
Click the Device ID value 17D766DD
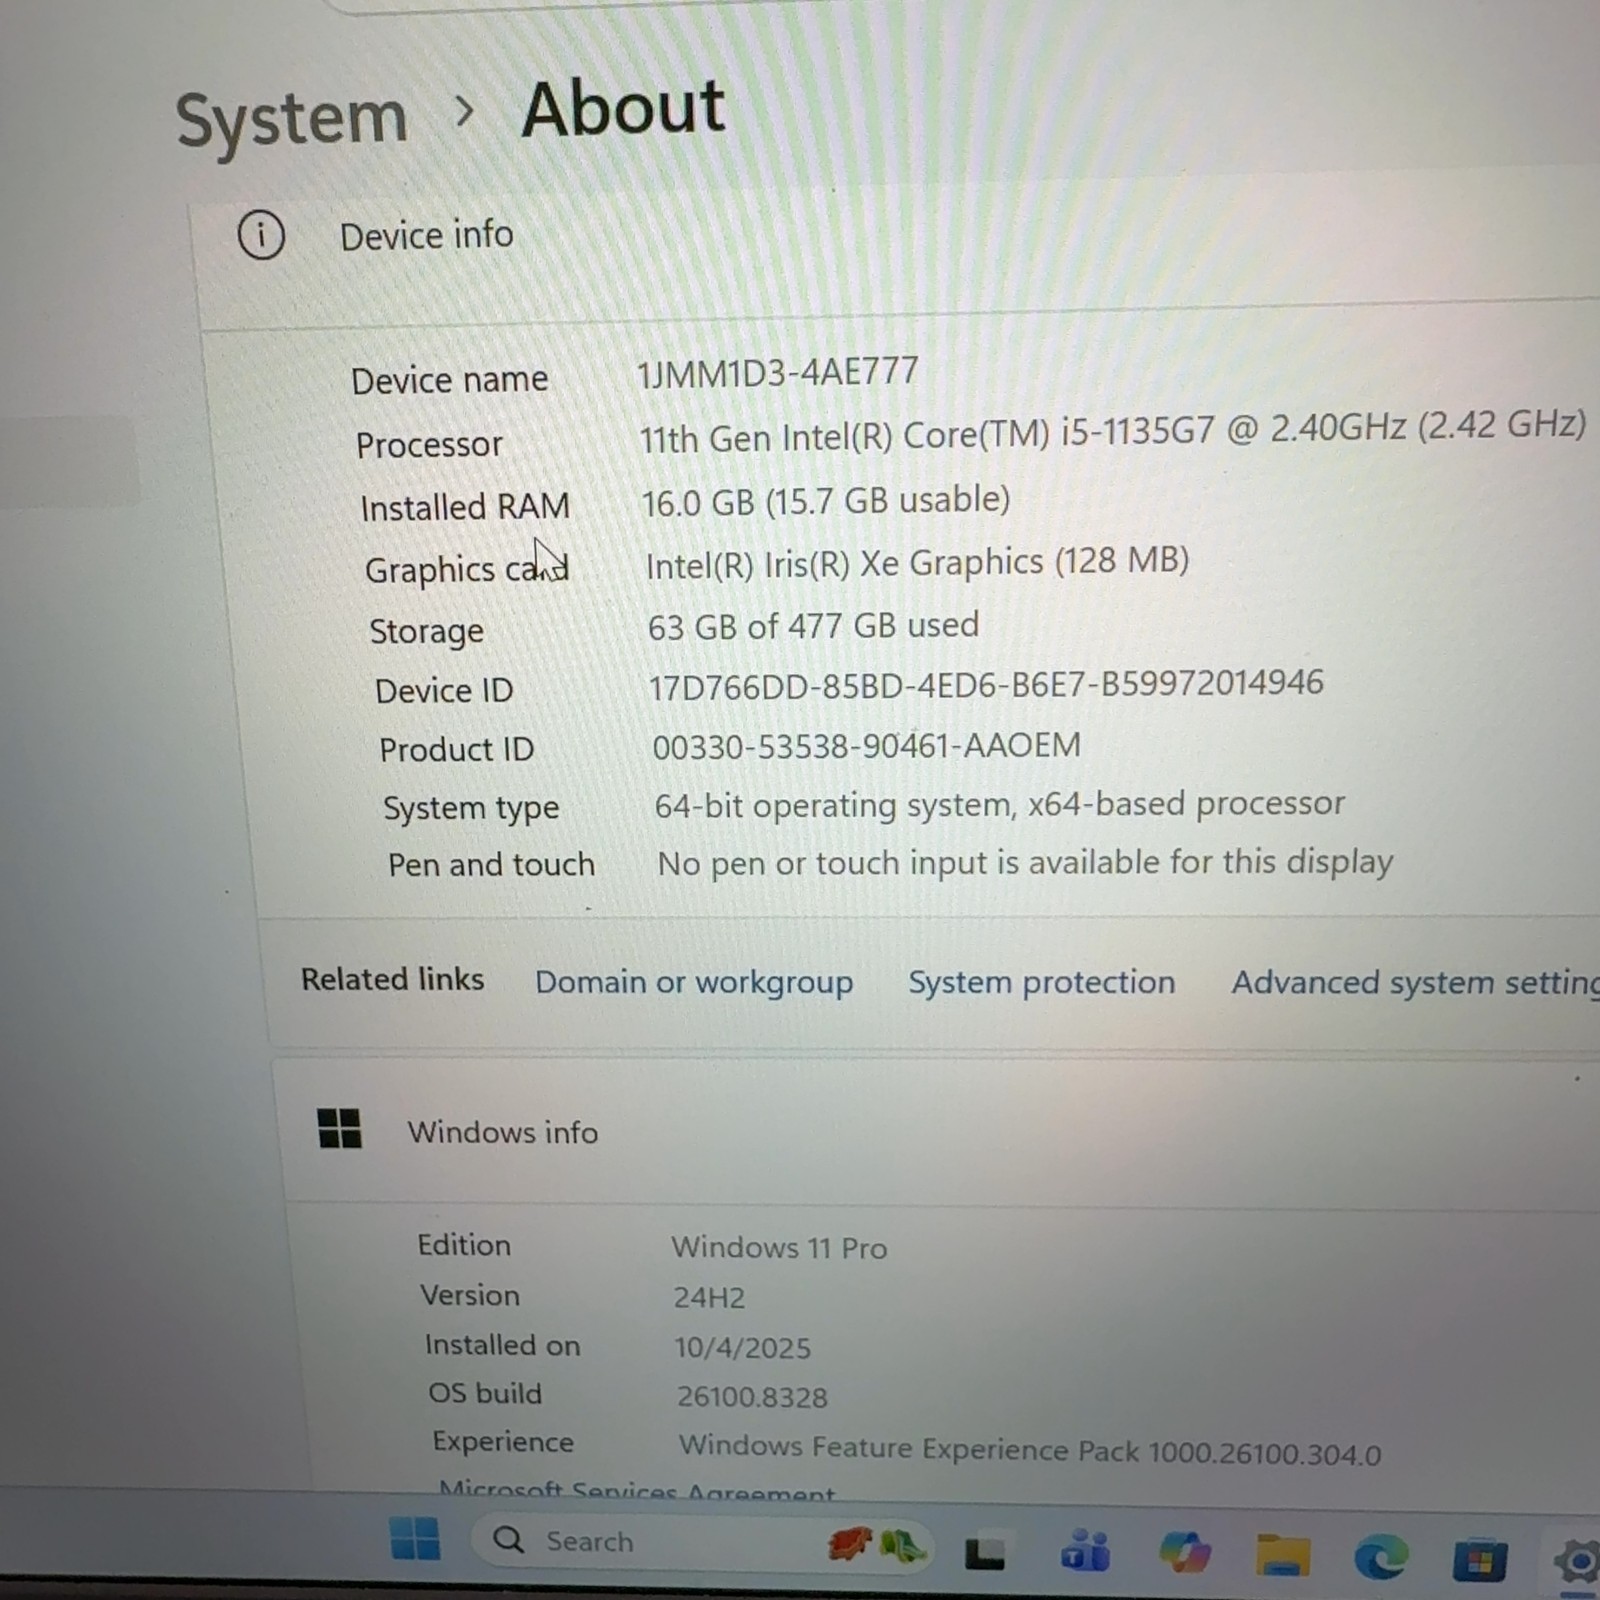986,685
